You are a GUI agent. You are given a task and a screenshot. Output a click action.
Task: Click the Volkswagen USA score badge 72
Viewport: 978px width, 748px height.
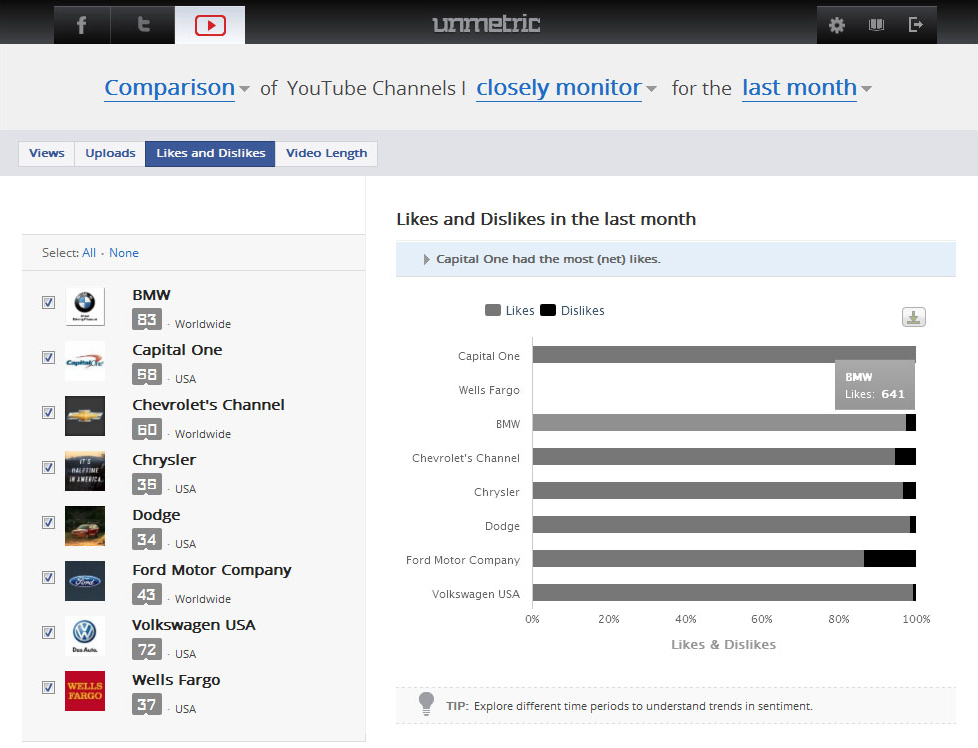click(147, 649)
